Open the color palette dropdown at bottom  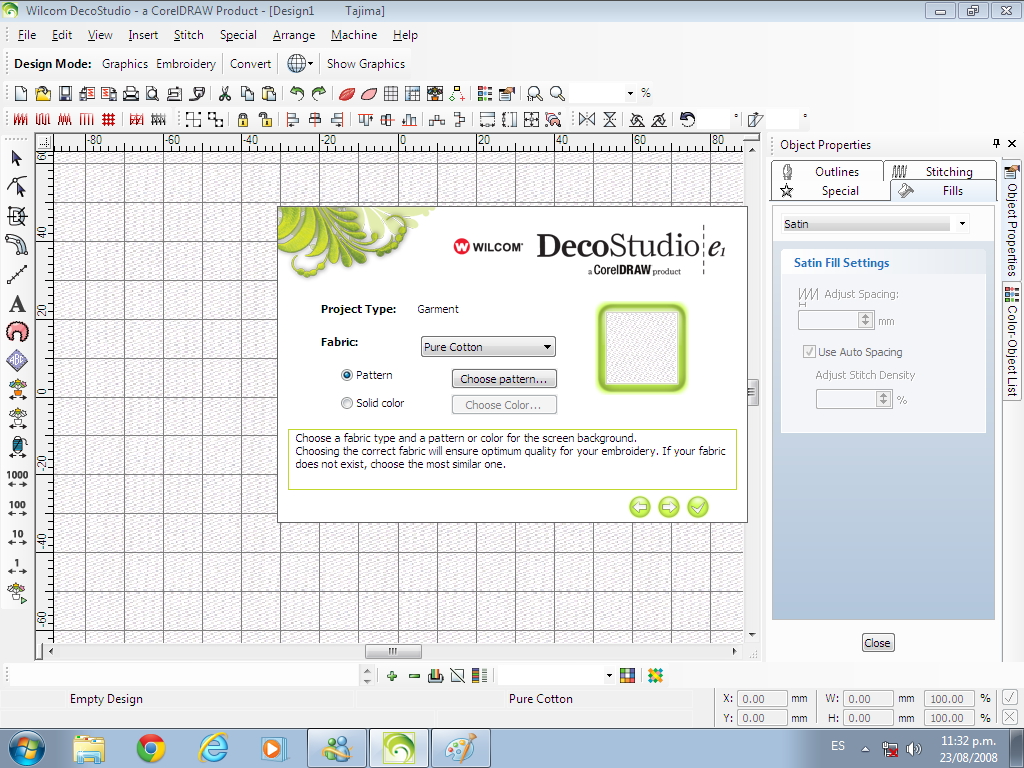(609, 676)
